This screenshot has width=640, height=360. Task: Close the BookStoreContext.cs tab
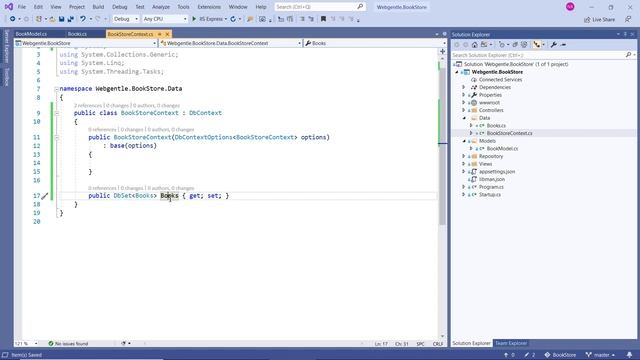(x=167, y=34)
